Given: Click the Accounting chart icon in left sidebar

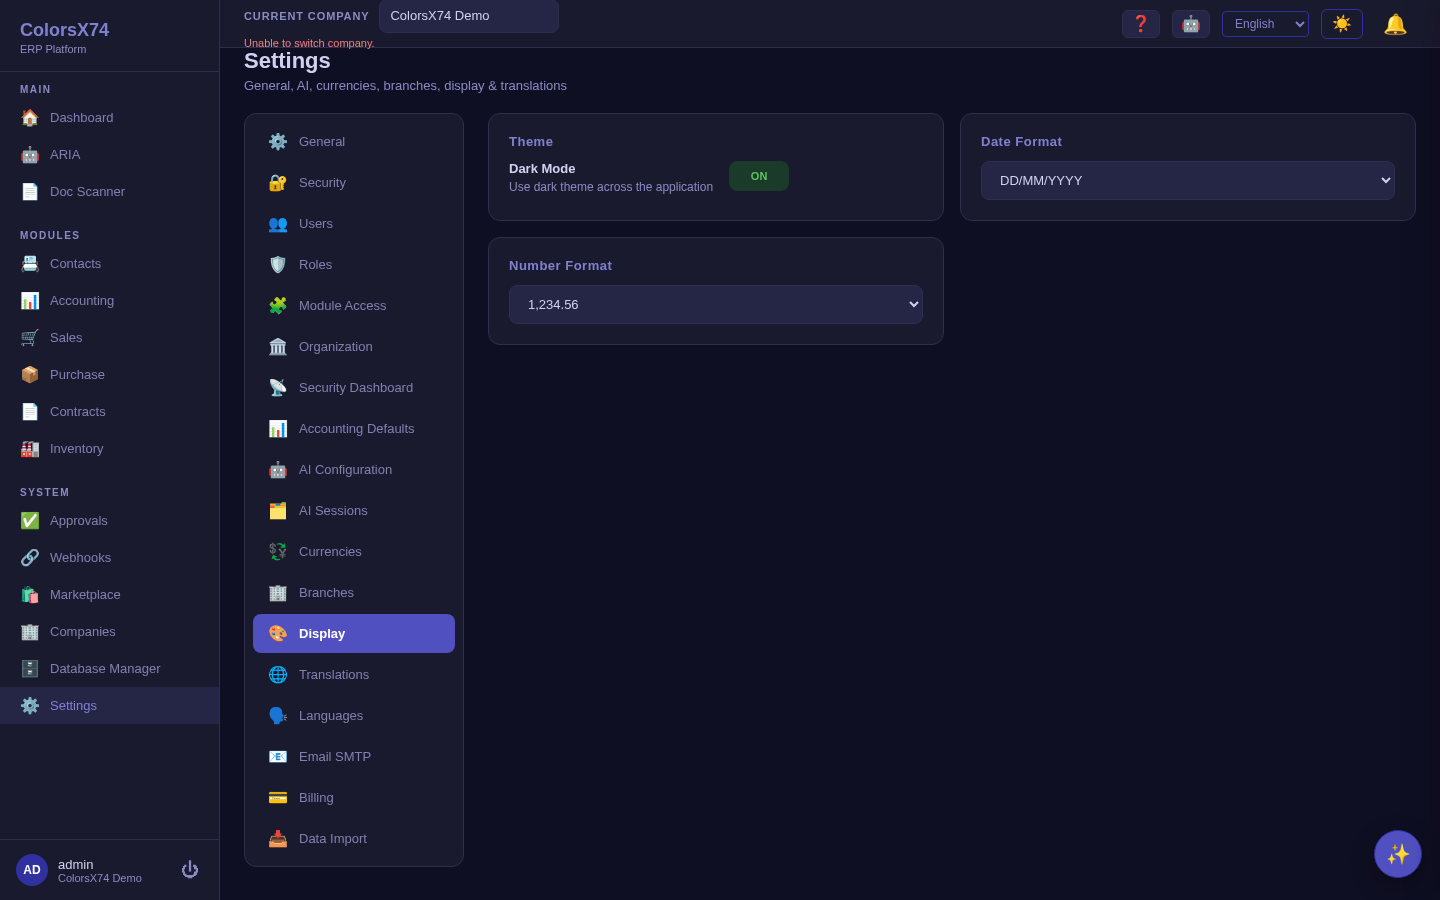Looking at the screenshot, I should coord(30,301).
